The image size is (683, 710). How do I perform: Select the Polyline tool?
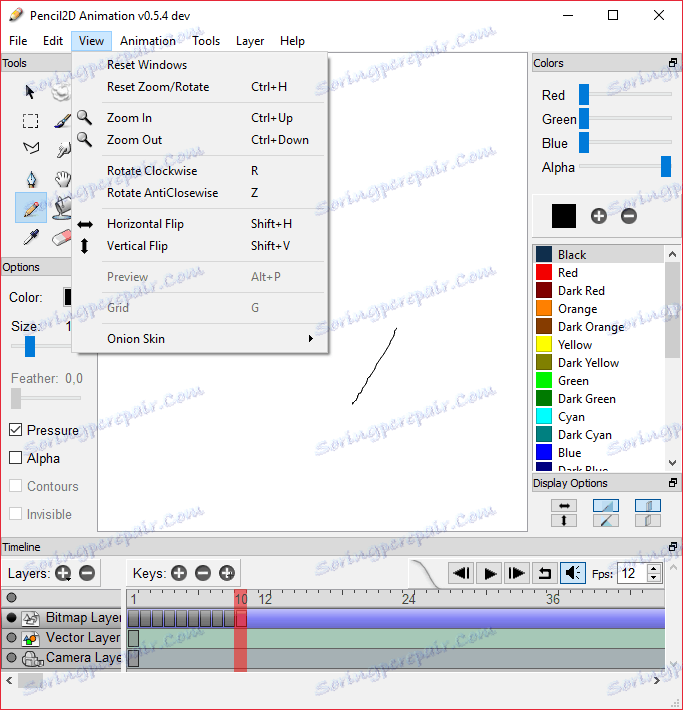[31, 148]
